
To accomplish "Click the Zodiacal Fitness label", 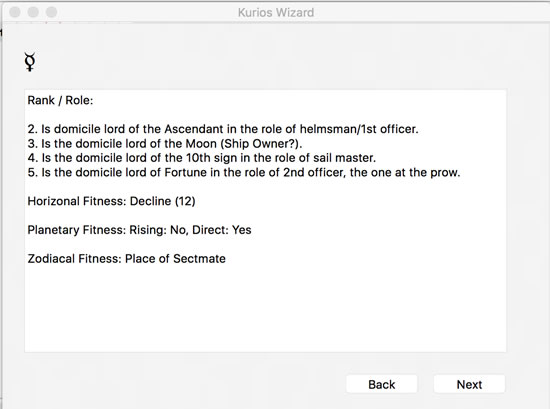I will click(74, 259).
